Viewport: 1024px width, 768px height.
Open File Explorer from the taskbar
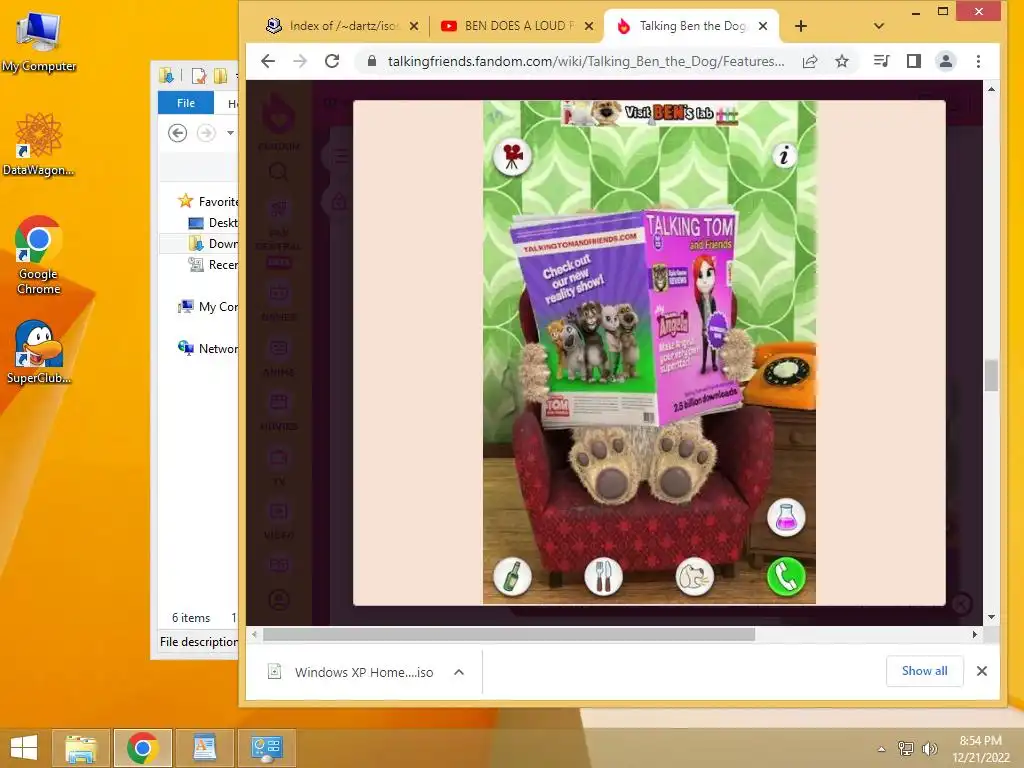coord(80,748)
